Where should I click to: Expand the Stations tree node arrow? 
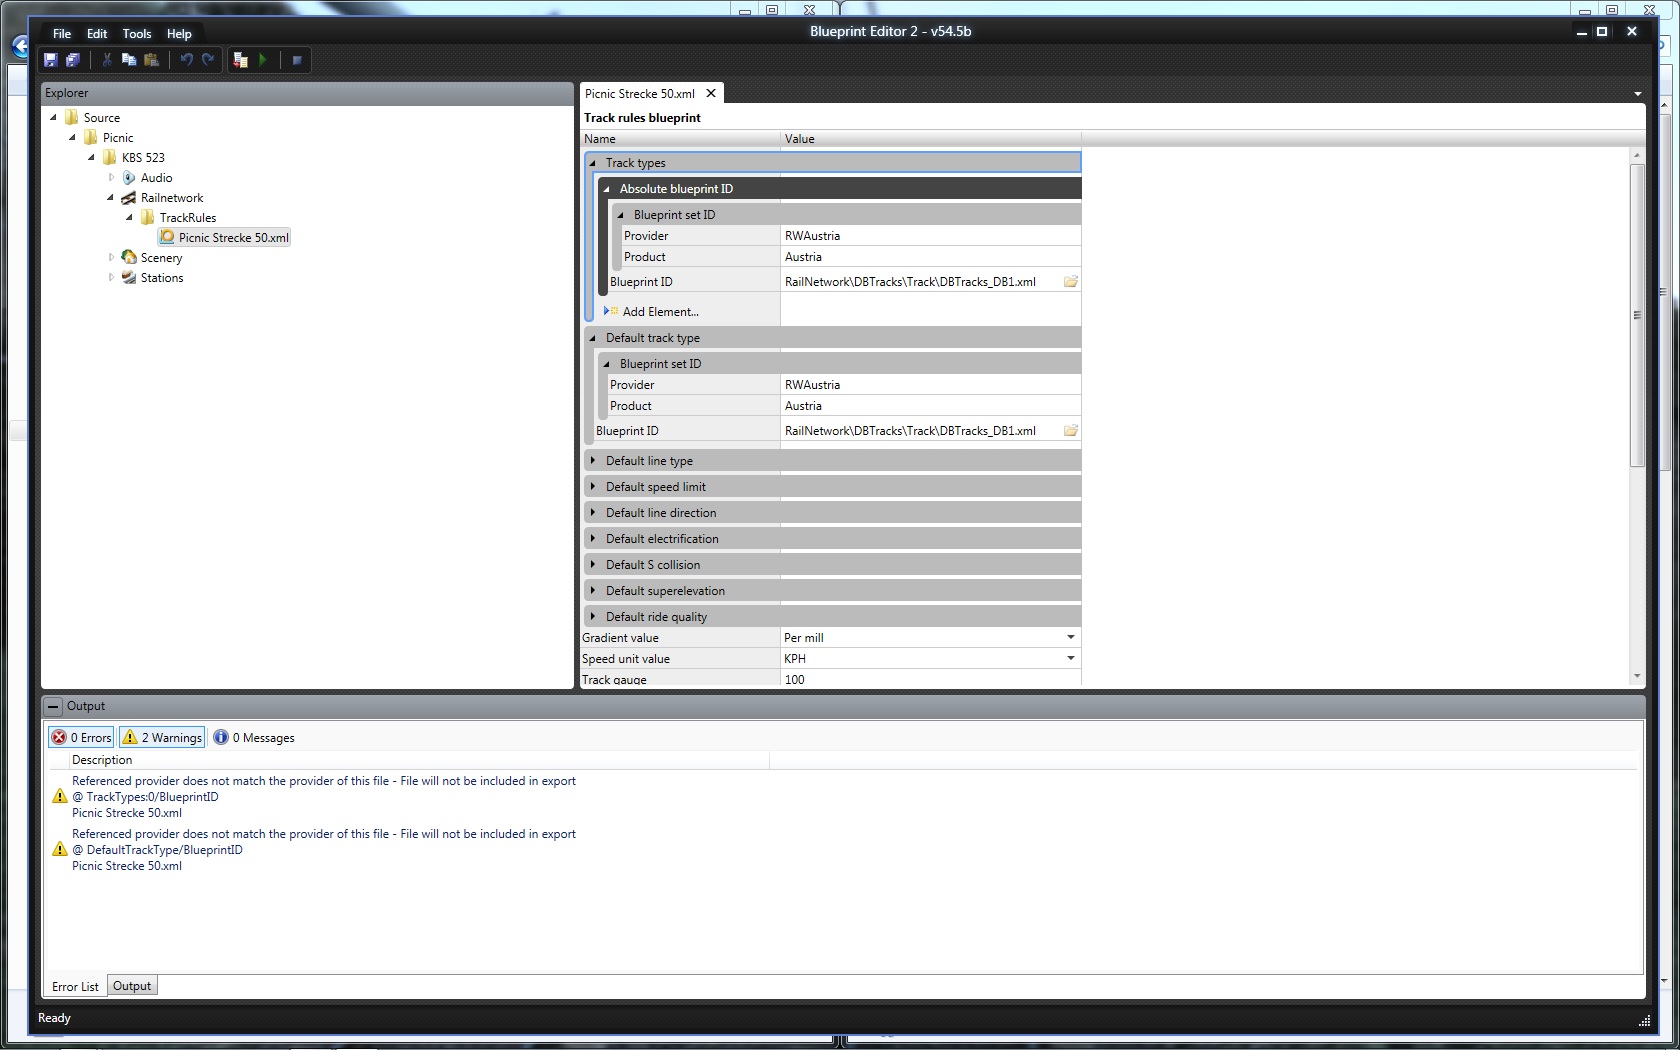[111, 277]
